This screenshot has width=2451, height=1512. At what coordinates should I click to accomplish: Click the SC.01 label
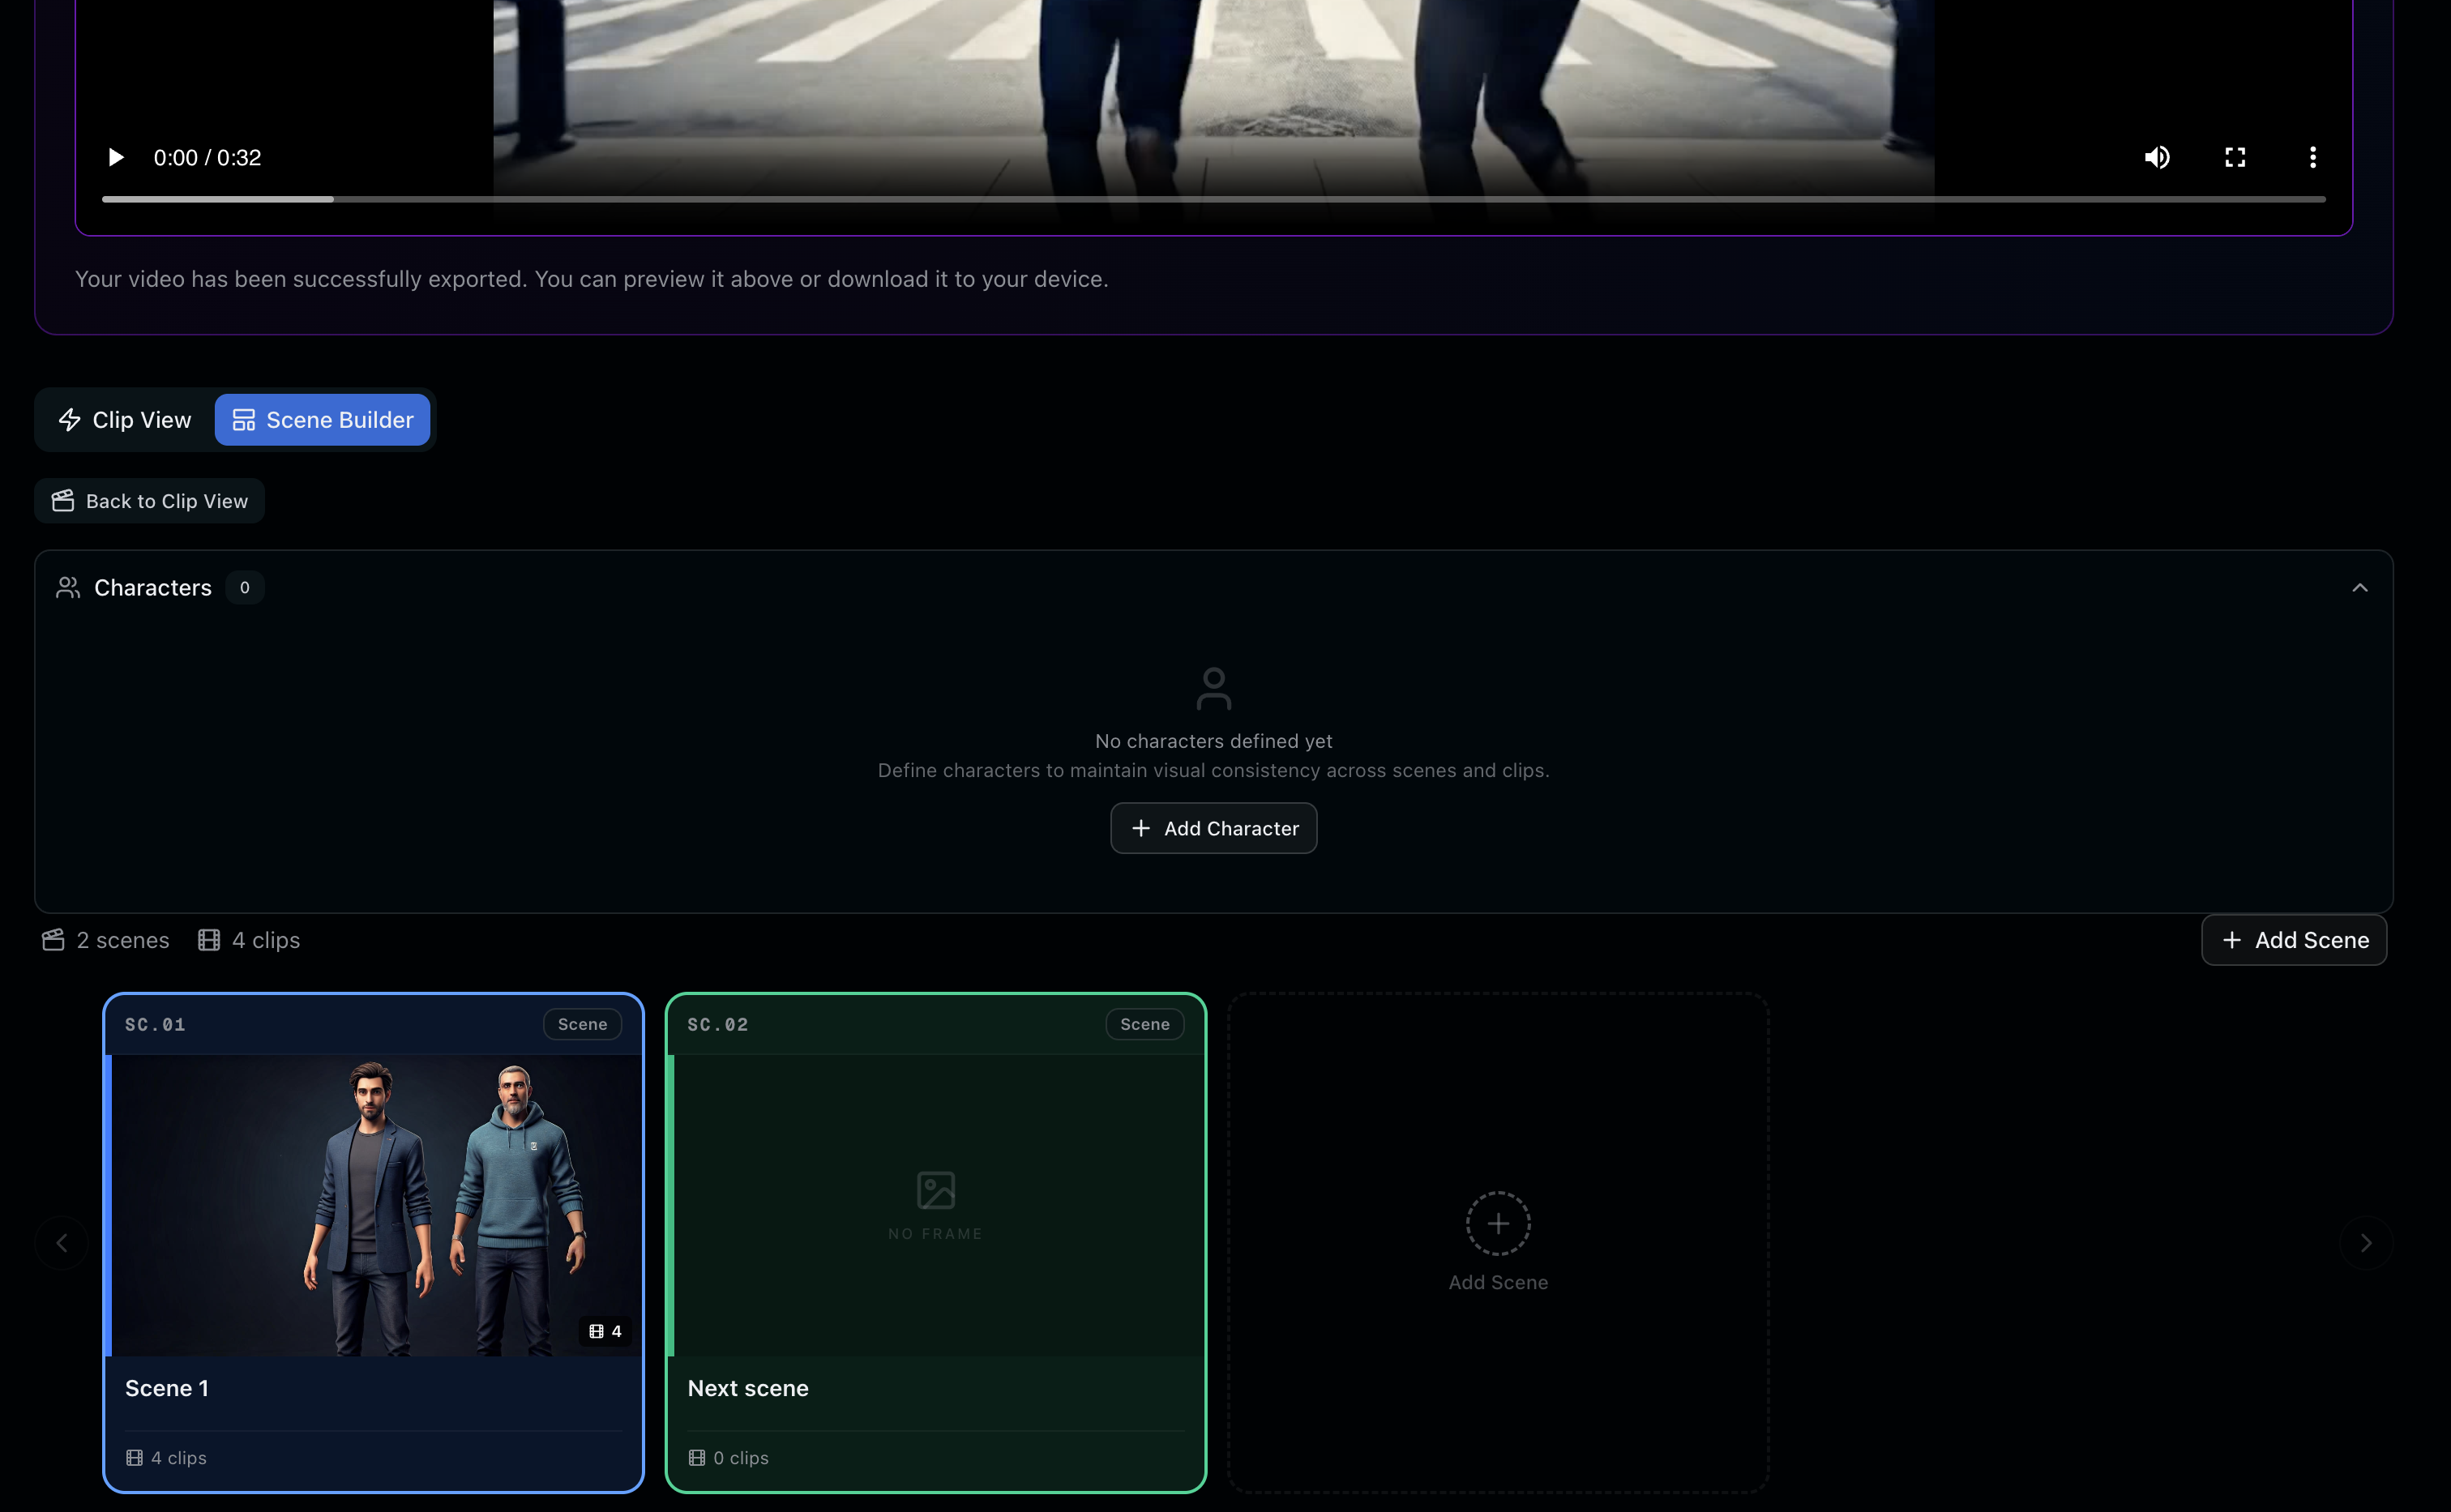(x=155, y=1024)
